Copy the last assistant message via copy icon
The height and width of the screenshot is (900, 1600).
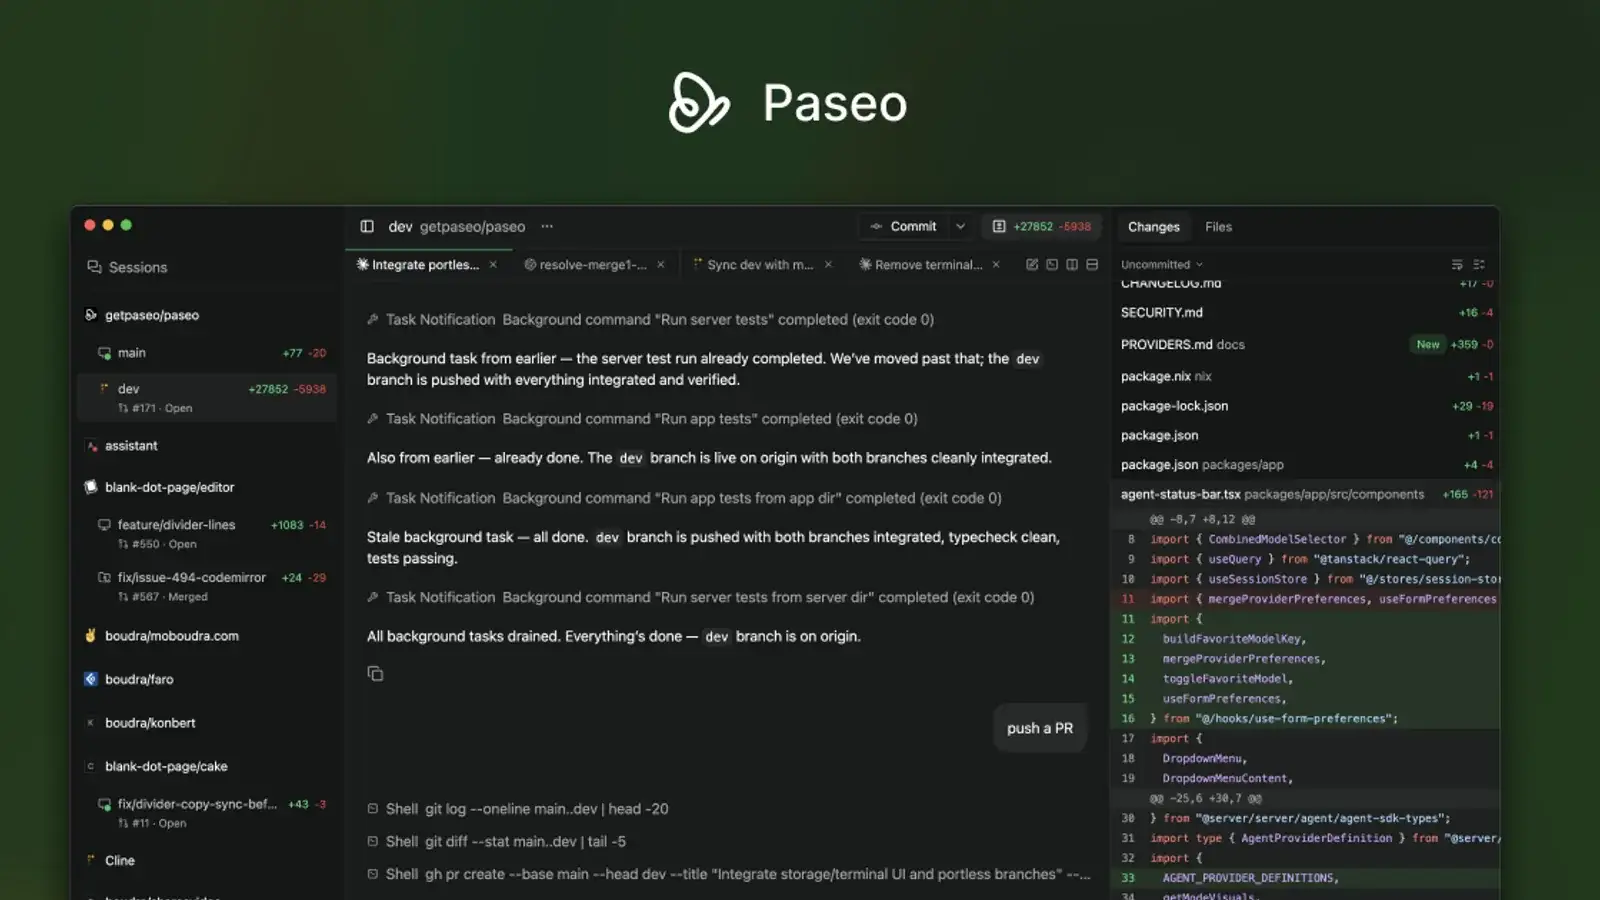pyautogui.click(x=375, y=674)
